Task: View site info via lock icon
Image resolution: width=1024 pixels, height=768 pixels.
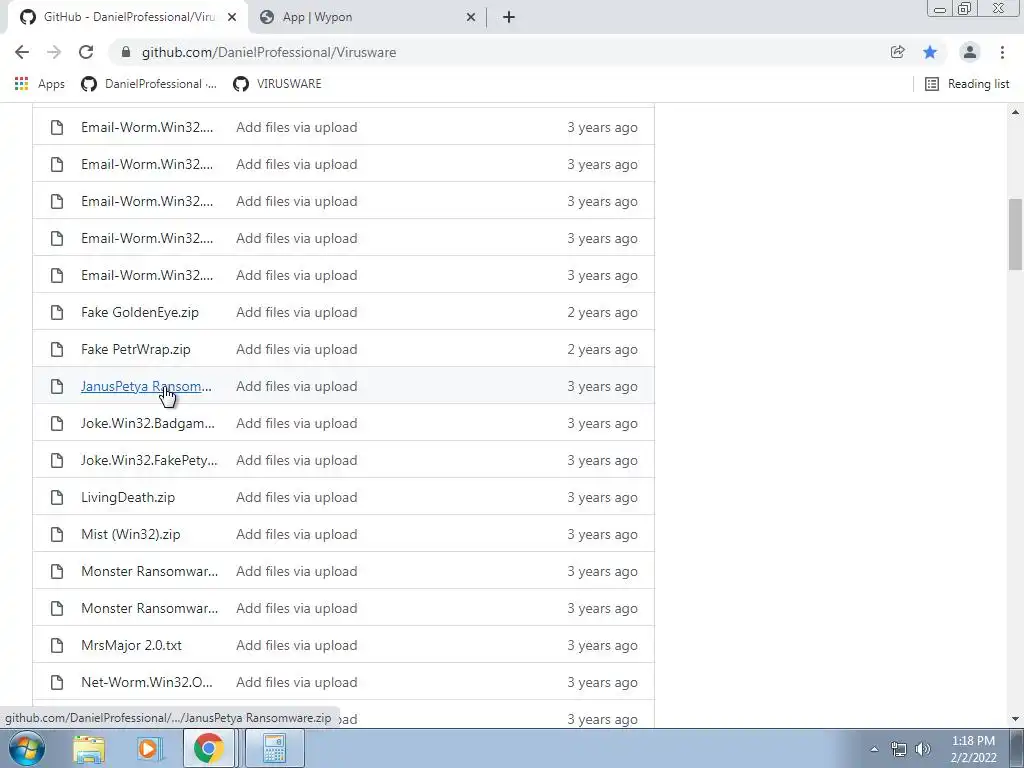Action: pyautogui.click(x=126, y=52)
